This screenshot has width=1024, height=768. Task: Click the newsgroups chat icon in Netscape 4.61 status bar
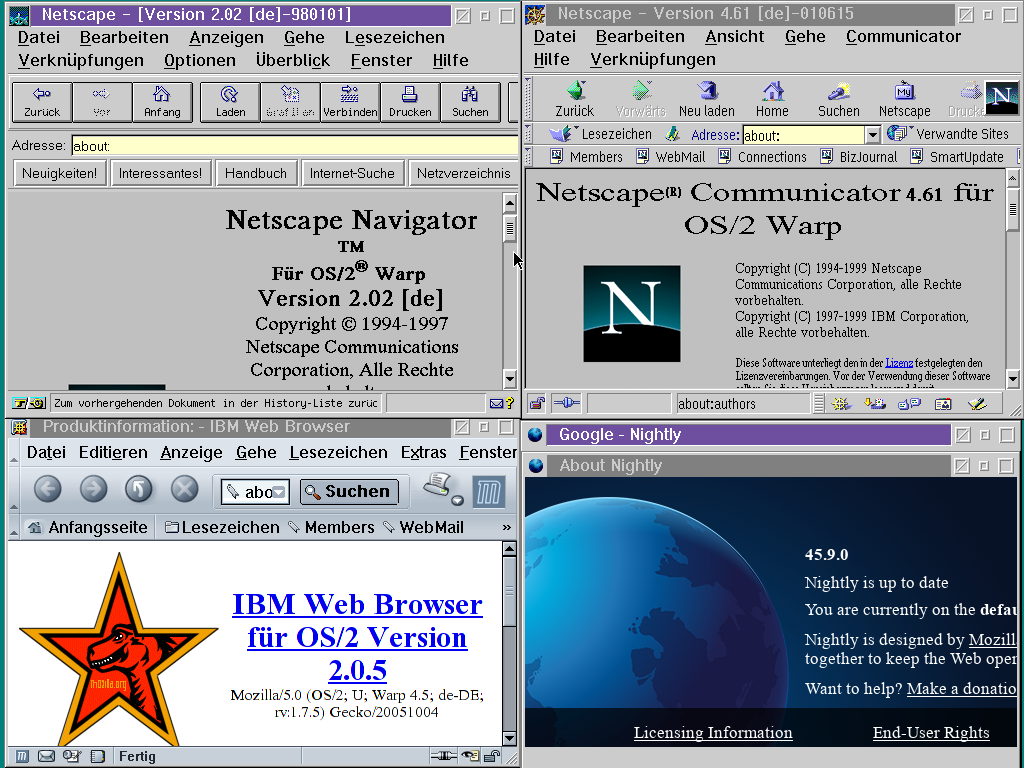click(x=908, y=404)
